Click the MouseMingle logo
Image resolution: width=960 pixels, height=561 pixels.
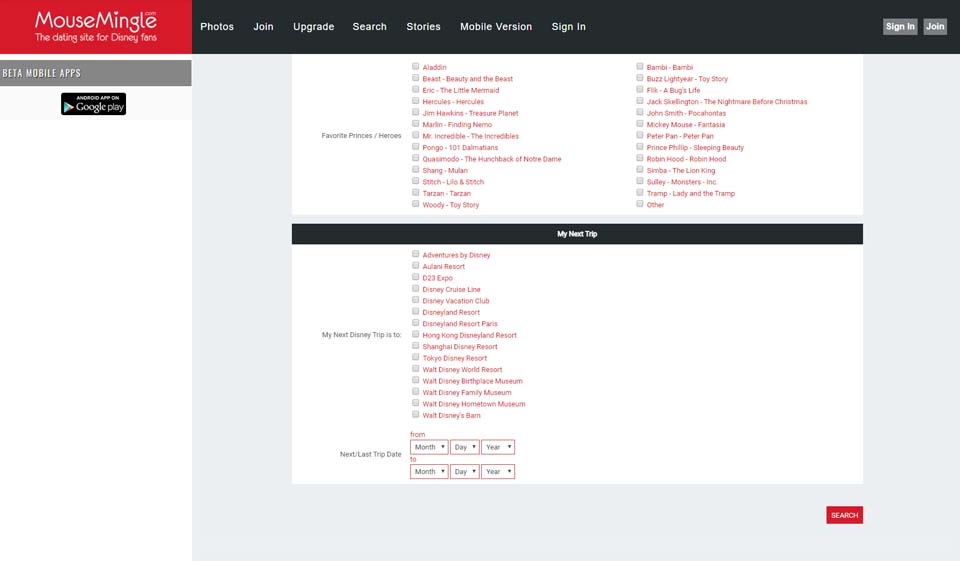(96, 26)
